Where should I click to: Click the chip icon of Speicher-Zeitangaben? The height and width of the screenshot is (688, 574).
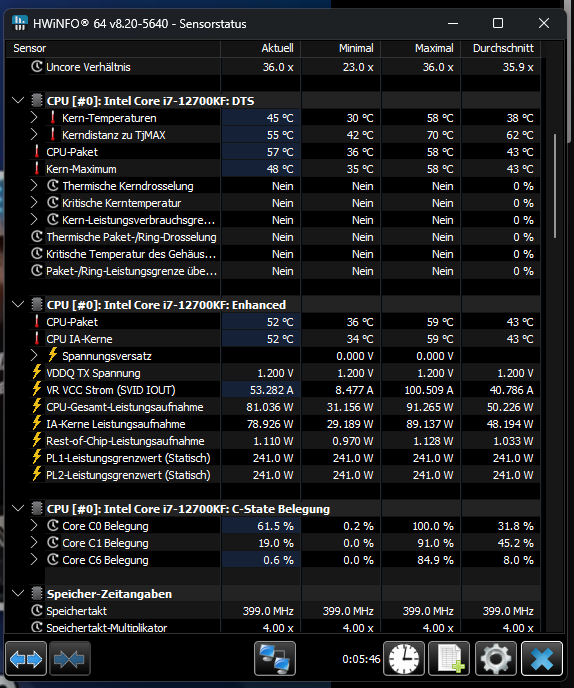coord(37,594)
